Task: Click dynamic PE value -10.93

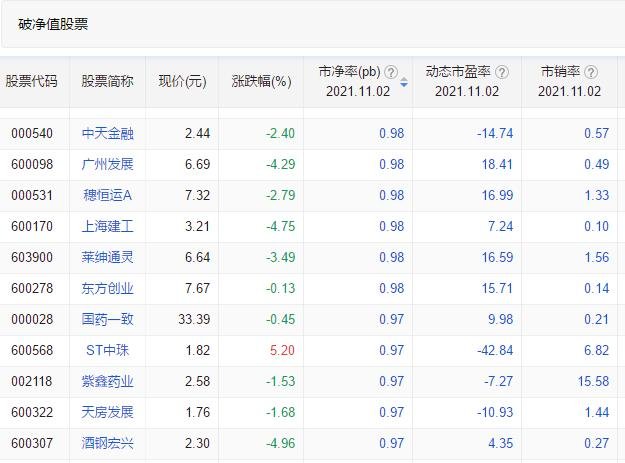Action: pos(495,412)
